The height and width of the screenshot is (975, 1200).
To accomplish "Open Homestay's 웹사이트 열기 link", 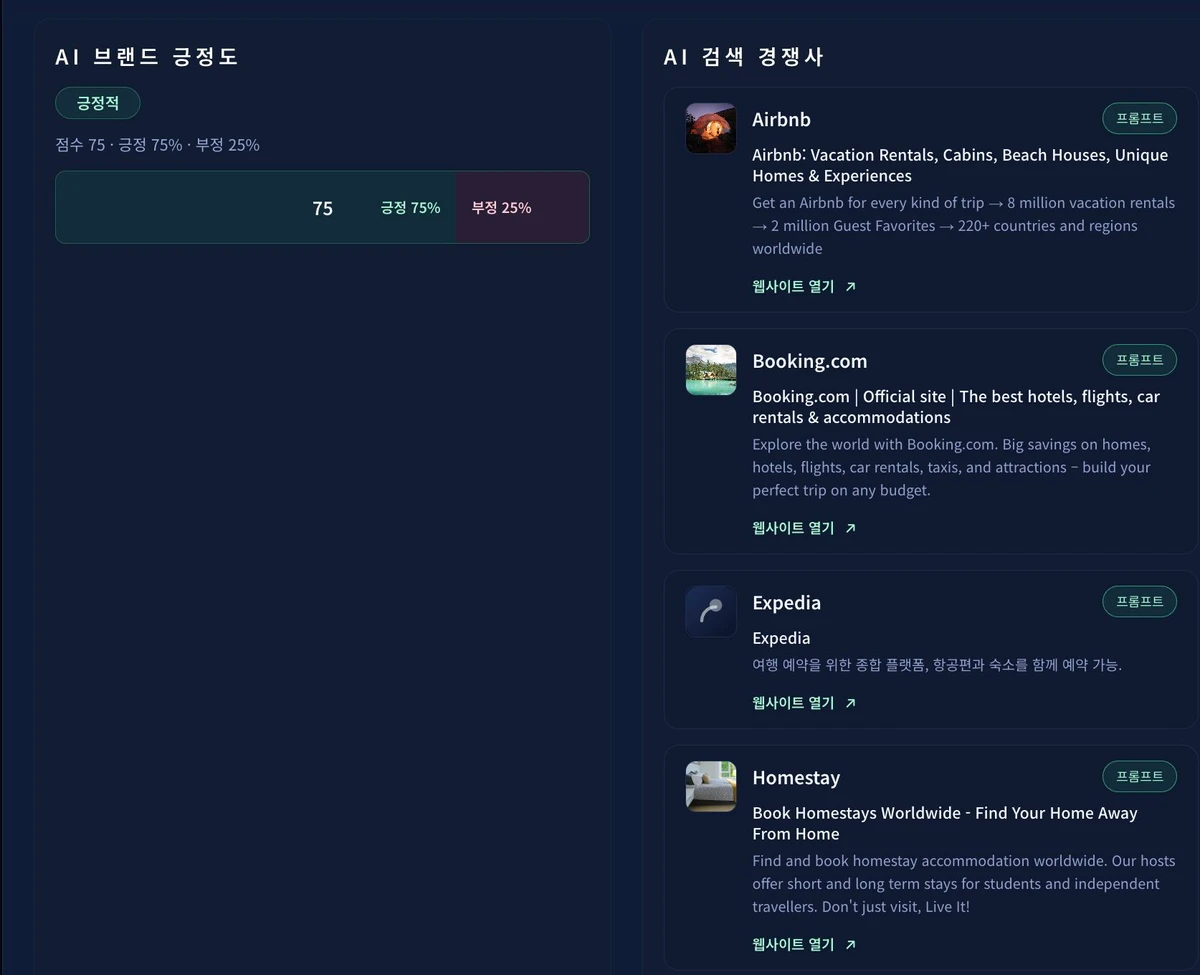I will pyautogui.click(x=804, y=944).
